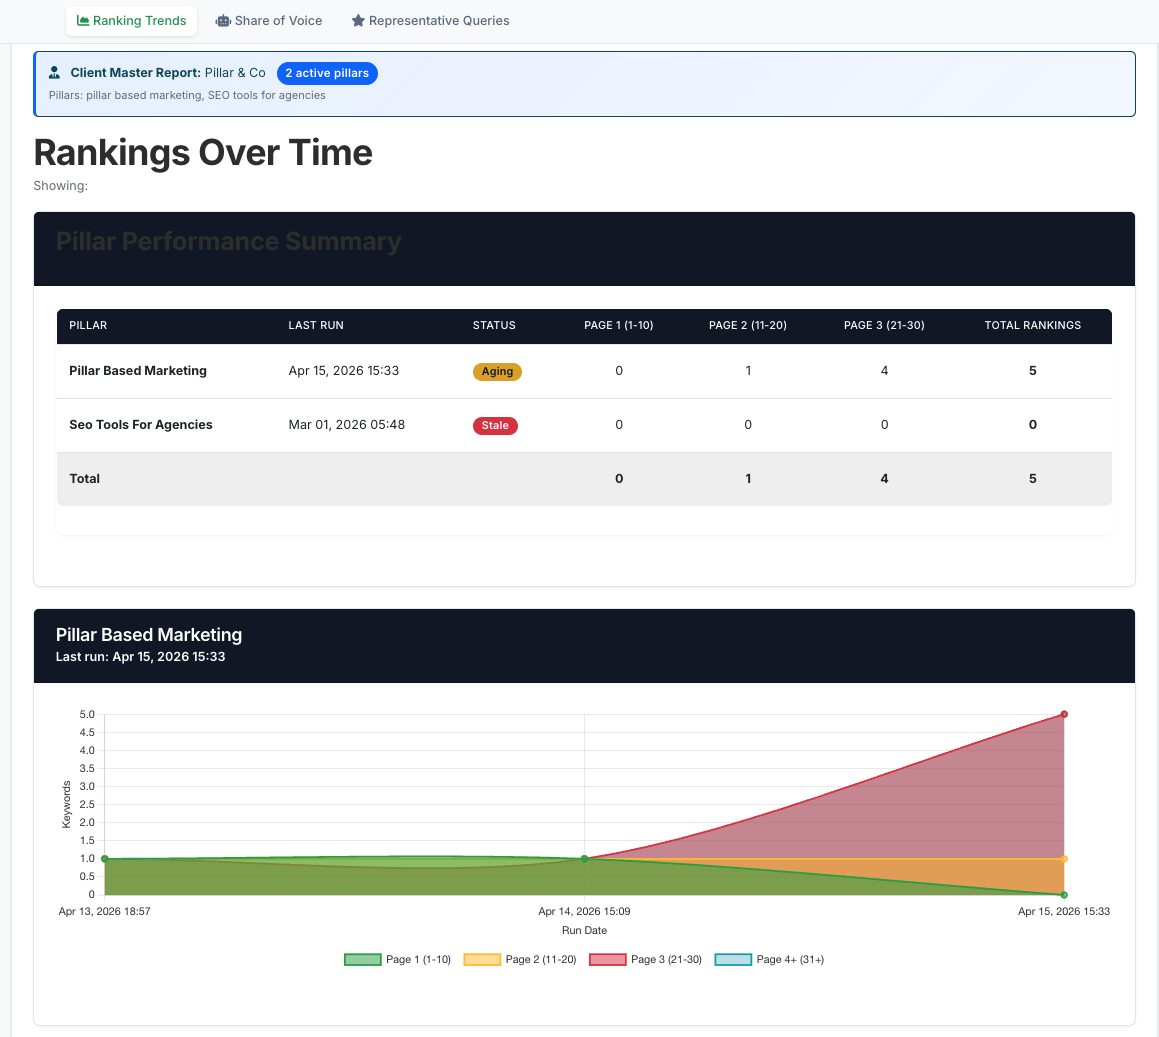Switch to Share of Voice tab

click(x=268, y=21)
